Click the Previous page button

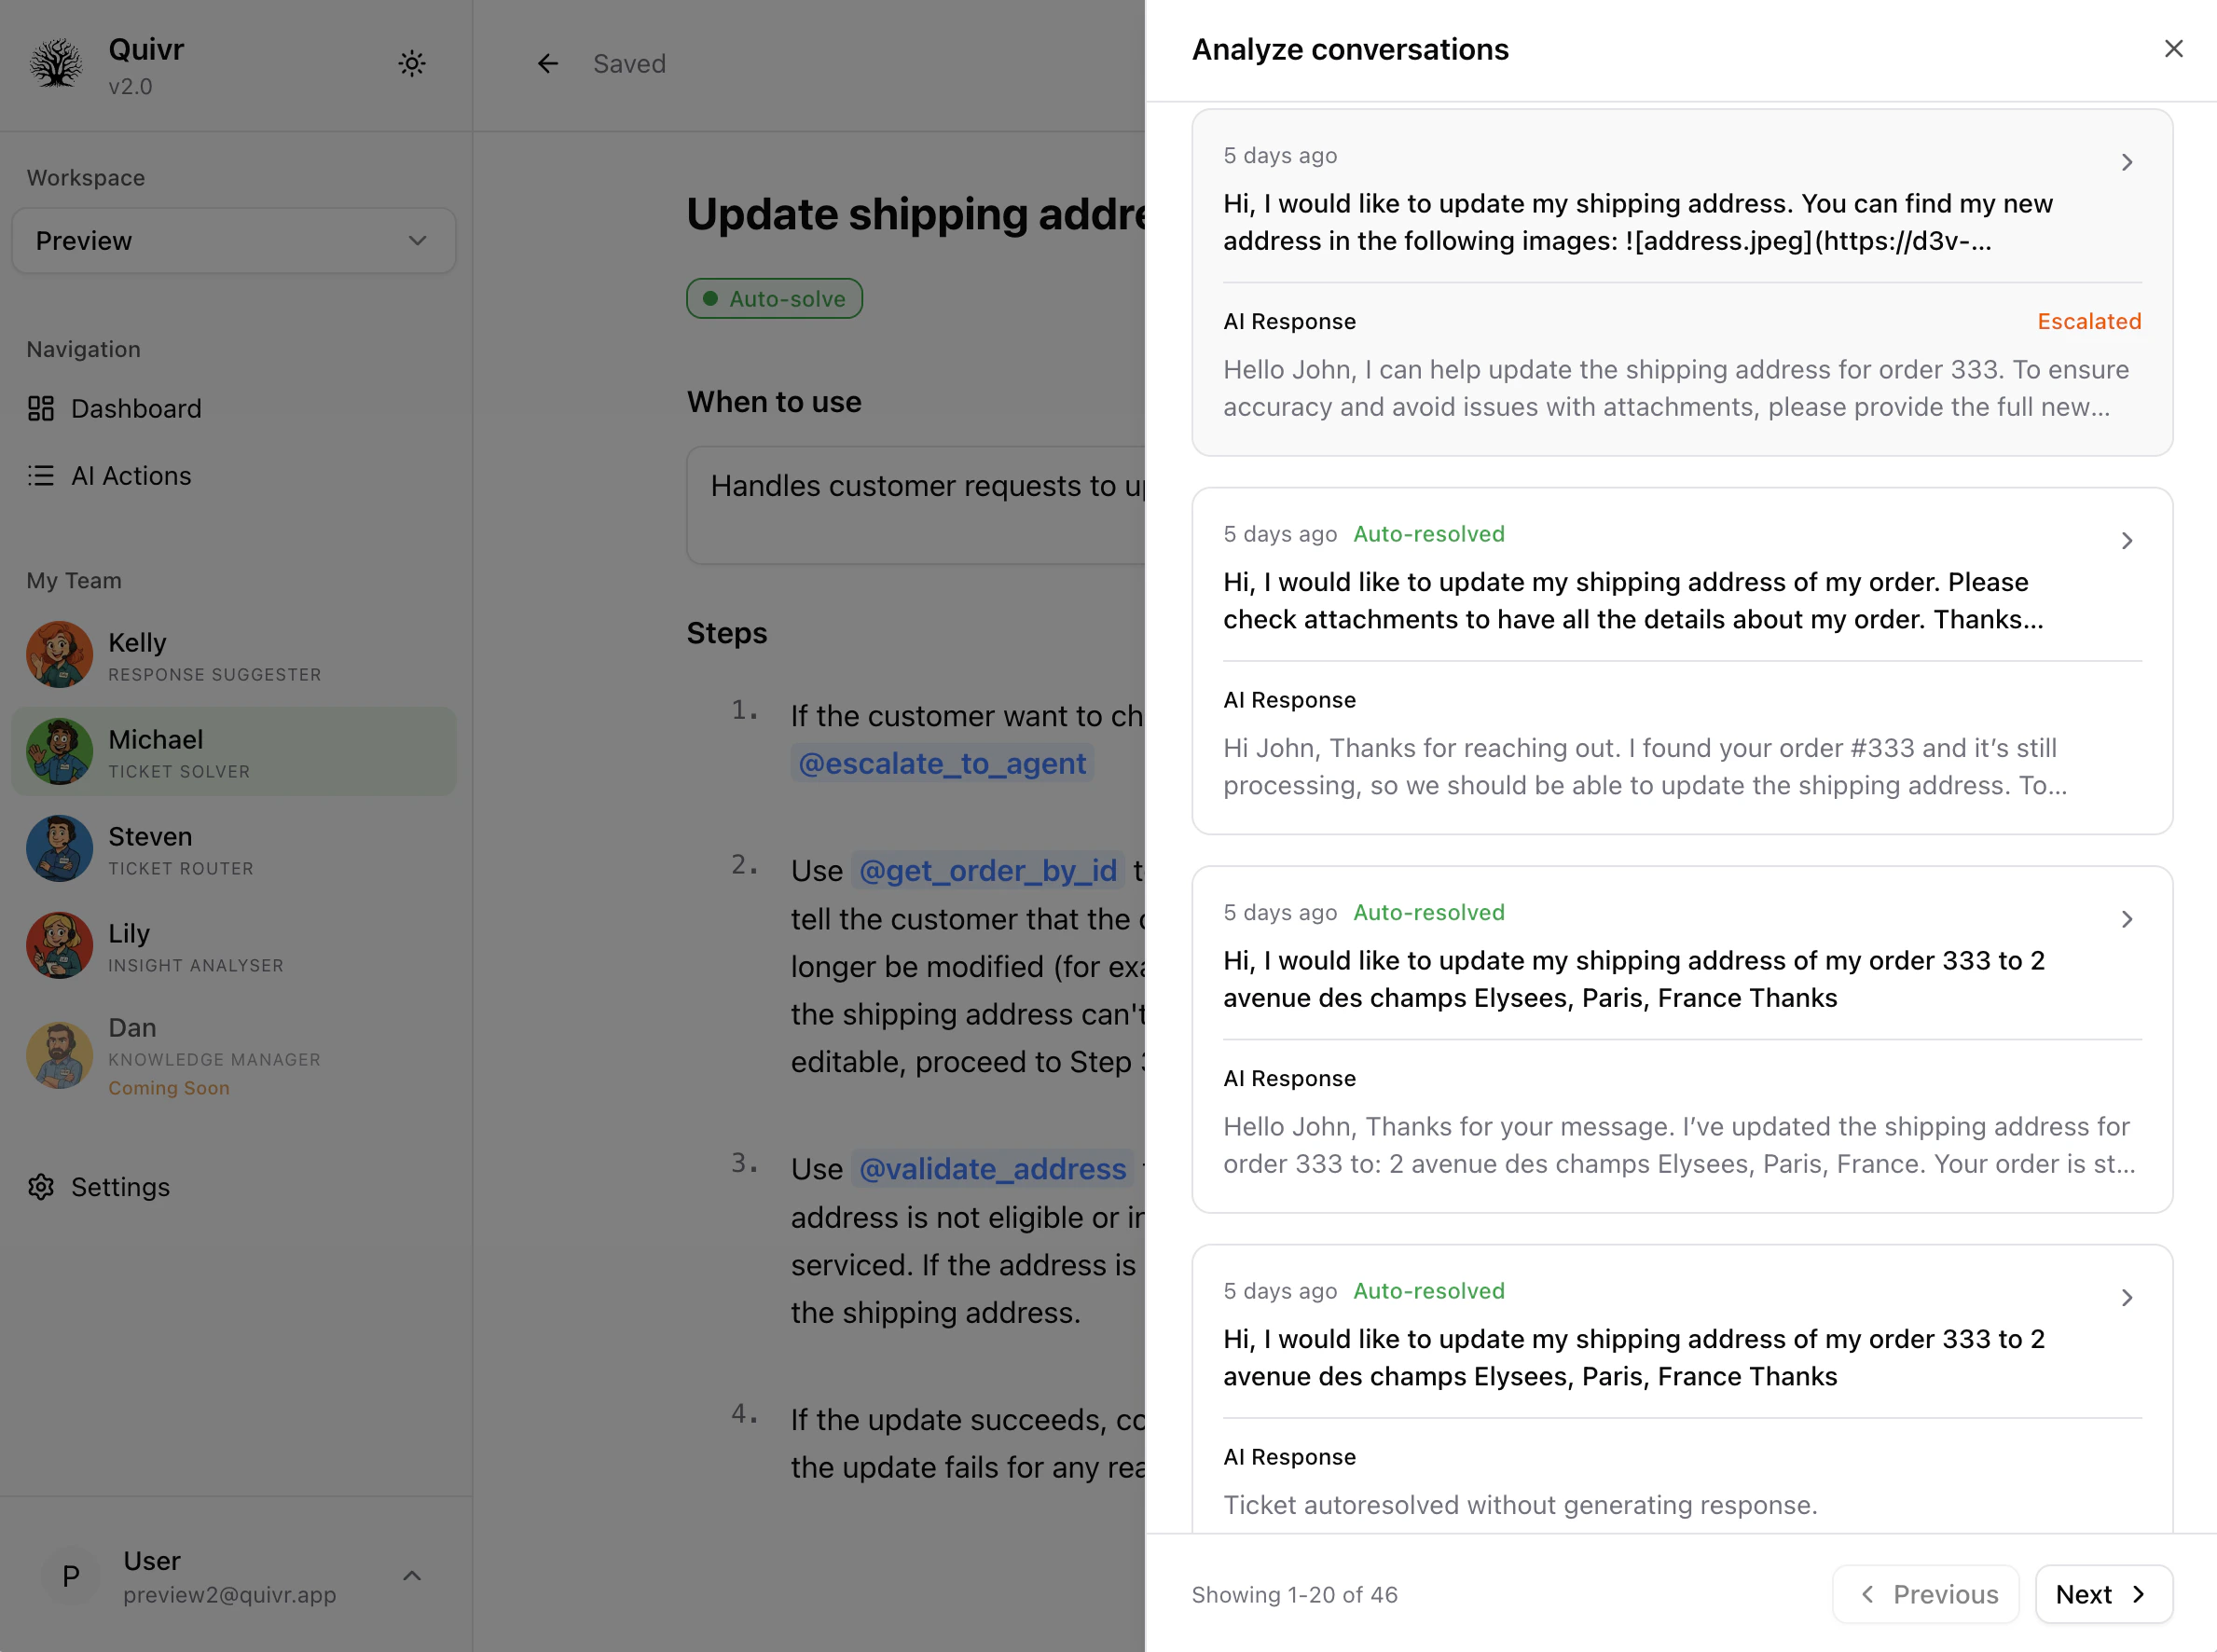click(x=1925, y=1594)
